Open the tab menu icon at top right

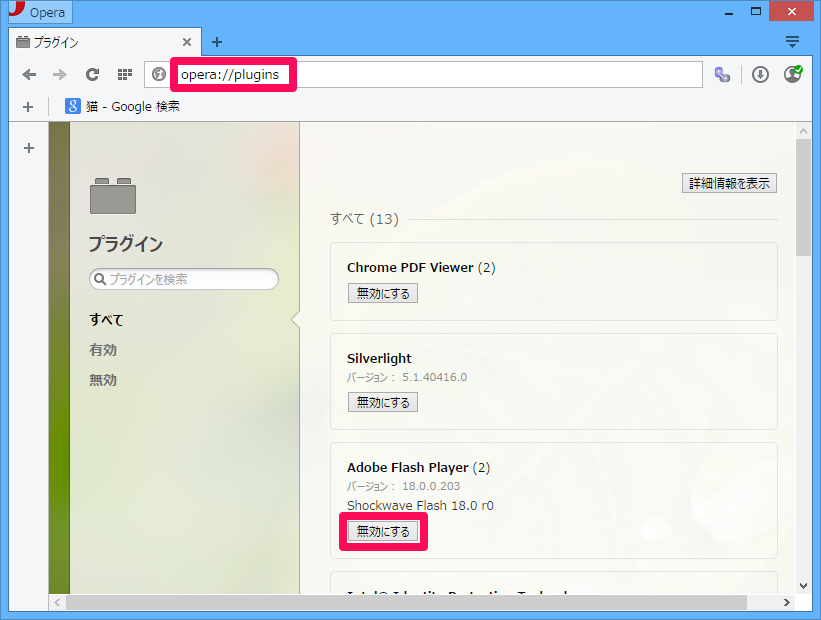792,42
